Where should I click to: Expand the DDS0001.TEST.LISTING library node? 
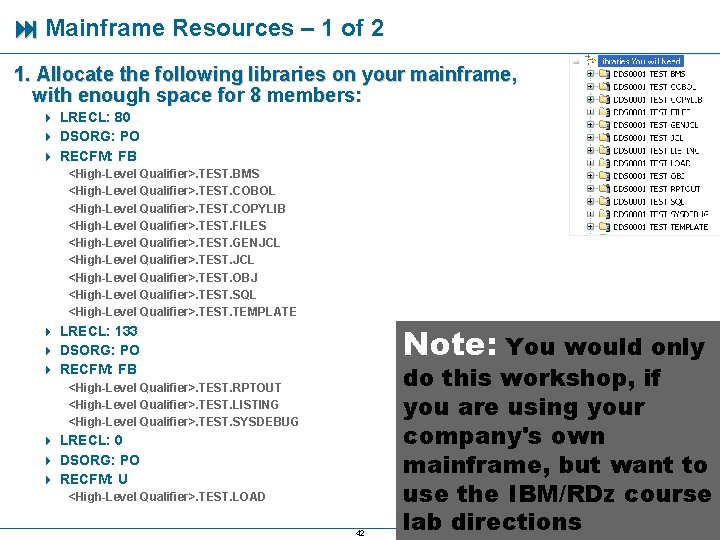[591, 151]
